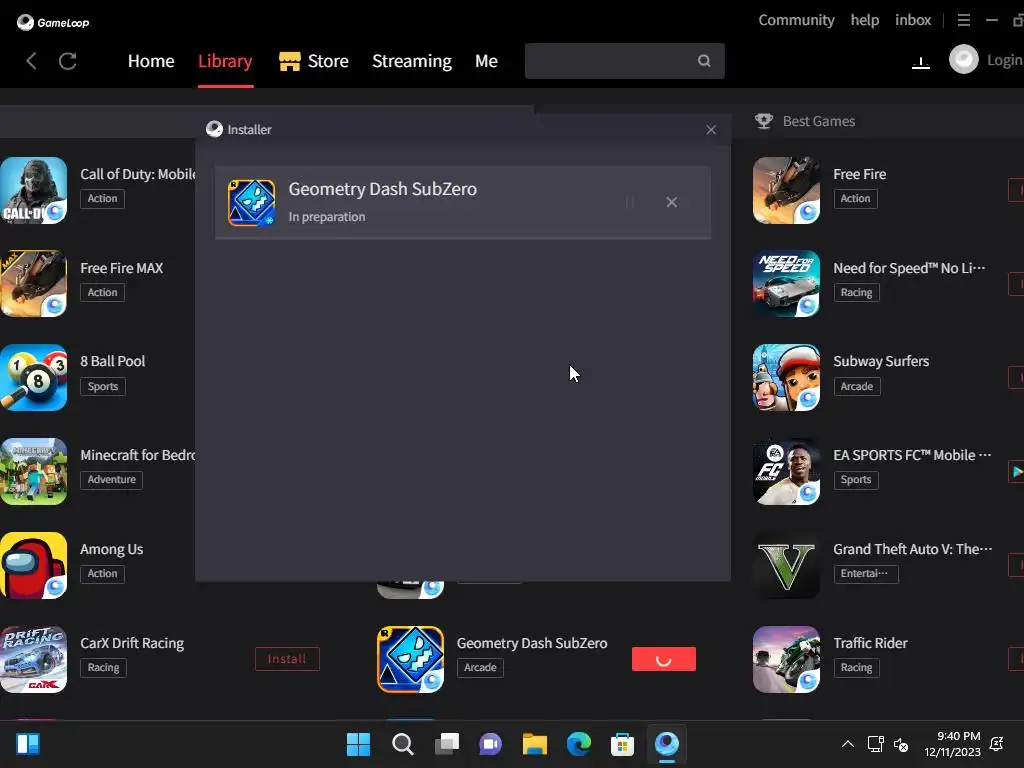Open CarX Drift Racing game icon
This screenshot has width=1024, height=768.
(33, 660)
